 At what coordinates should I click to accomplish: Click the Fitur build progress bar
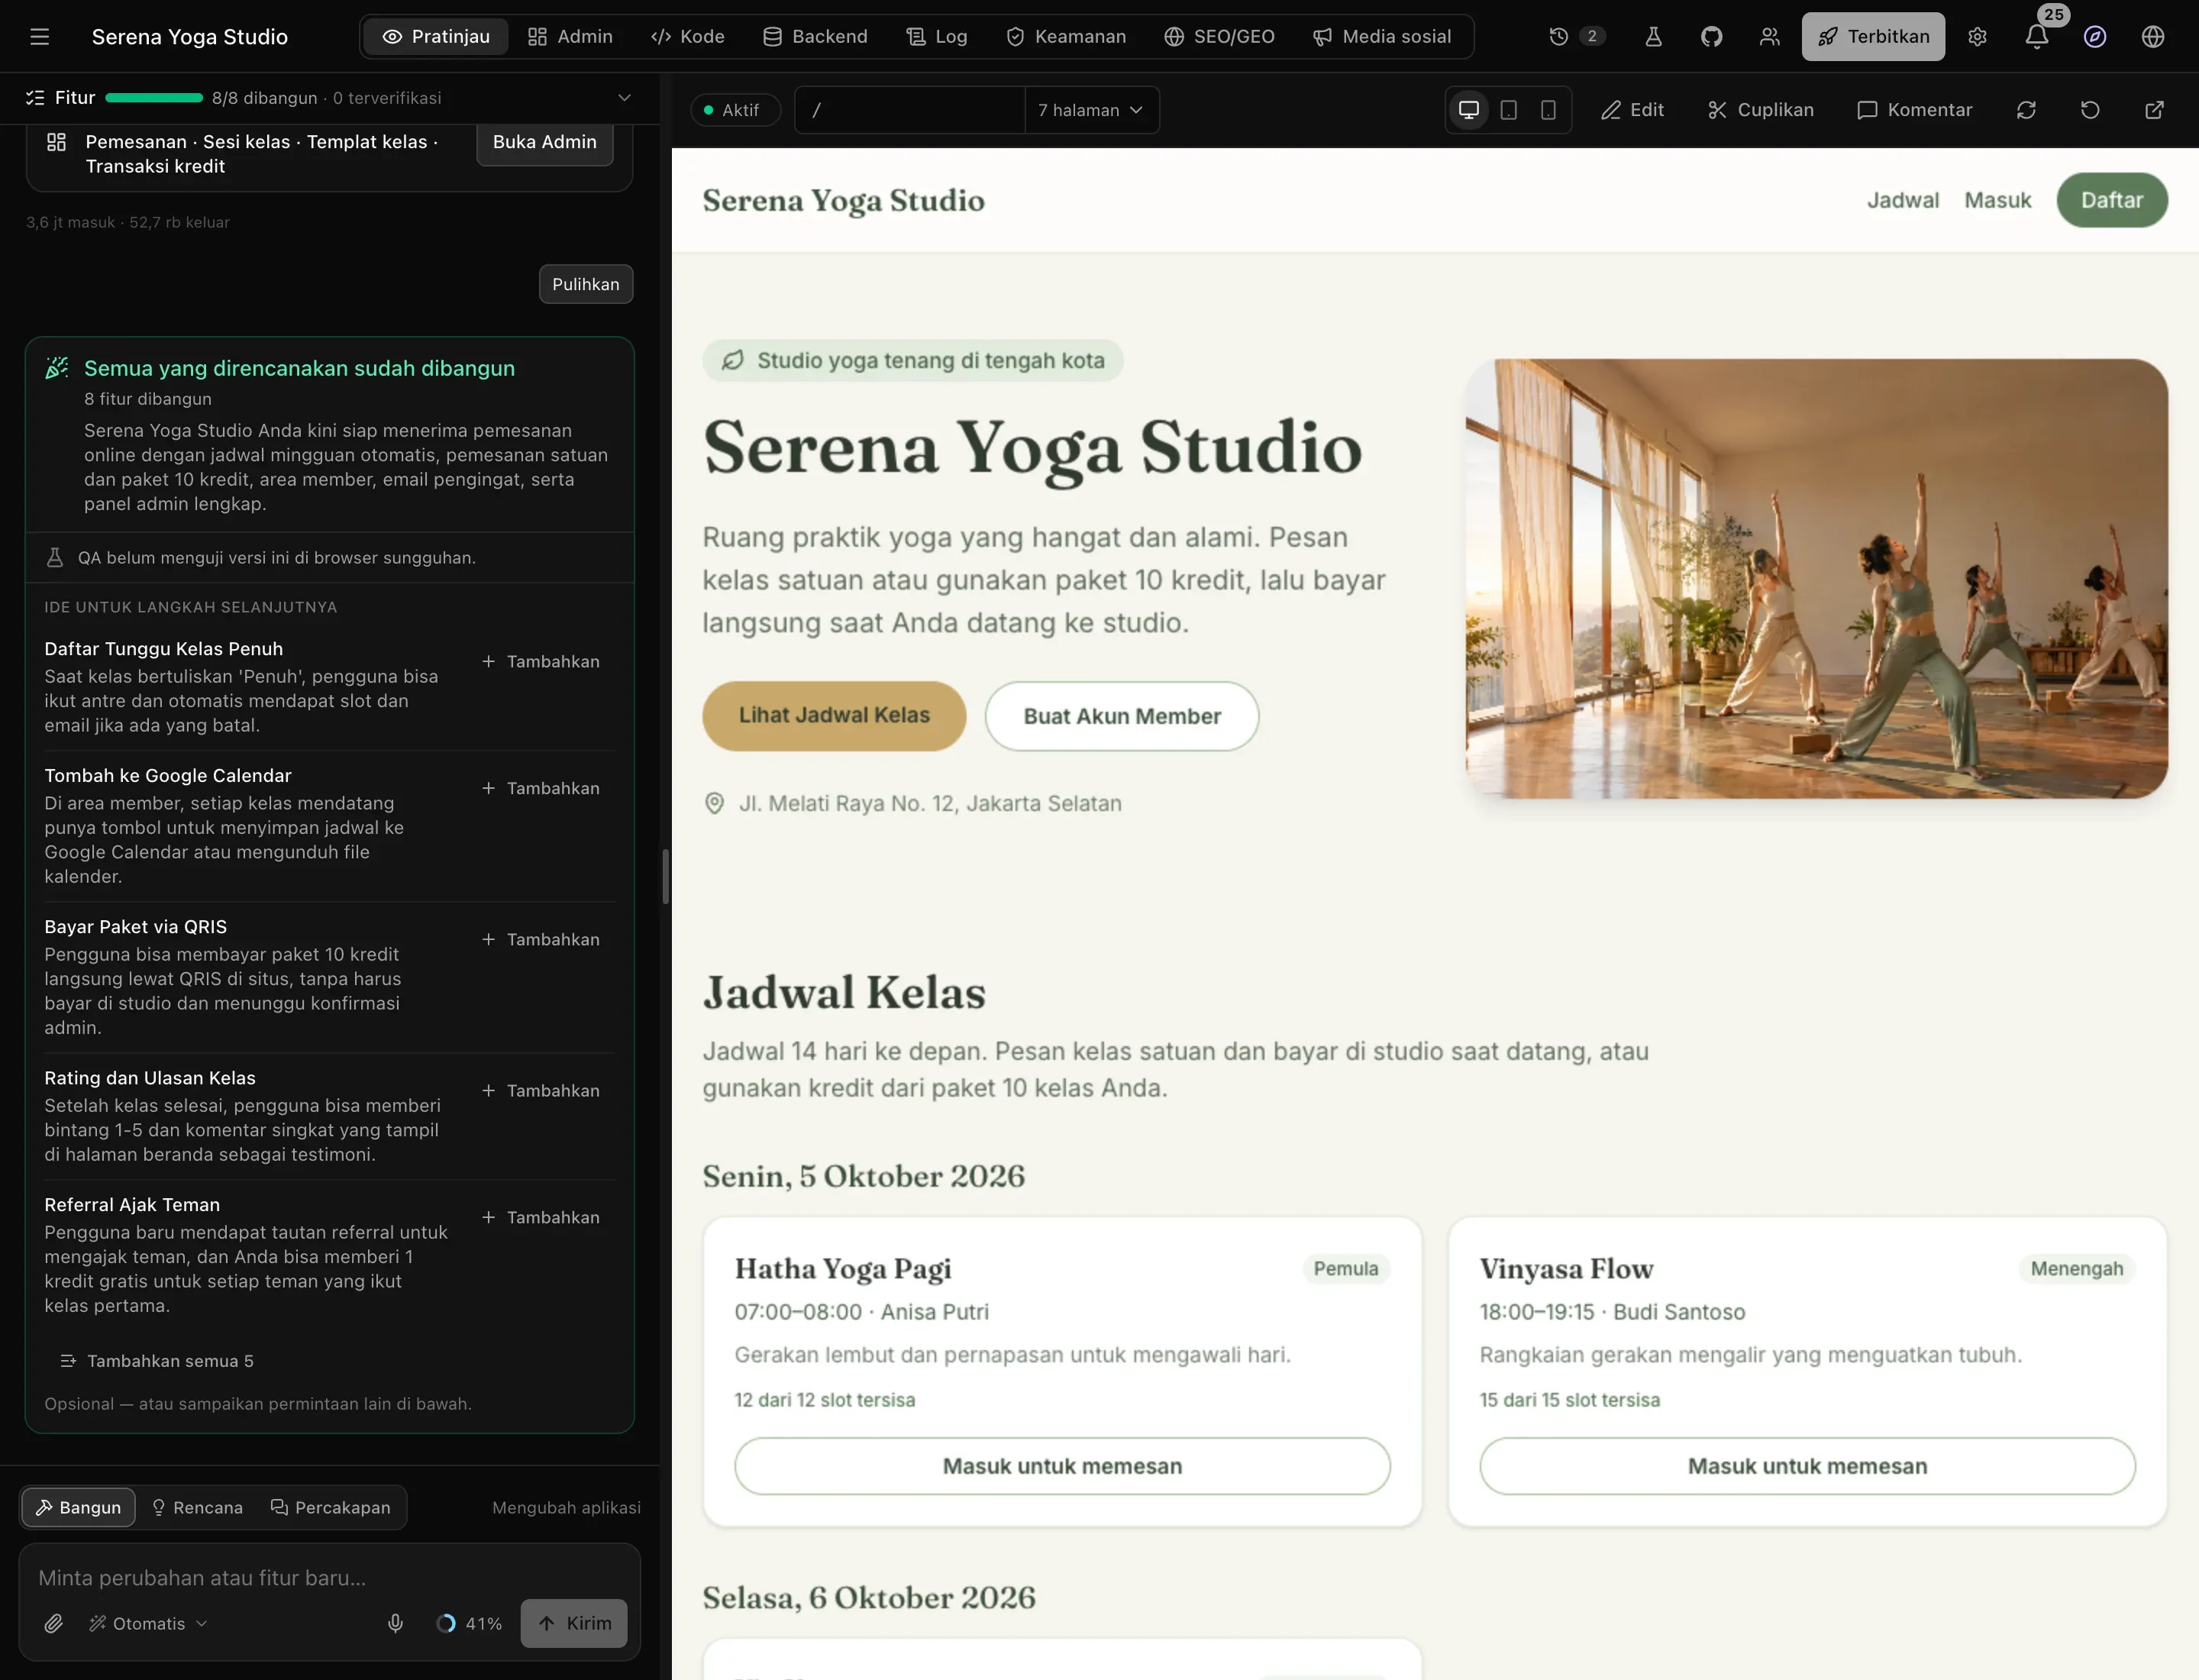click(154, 98)
